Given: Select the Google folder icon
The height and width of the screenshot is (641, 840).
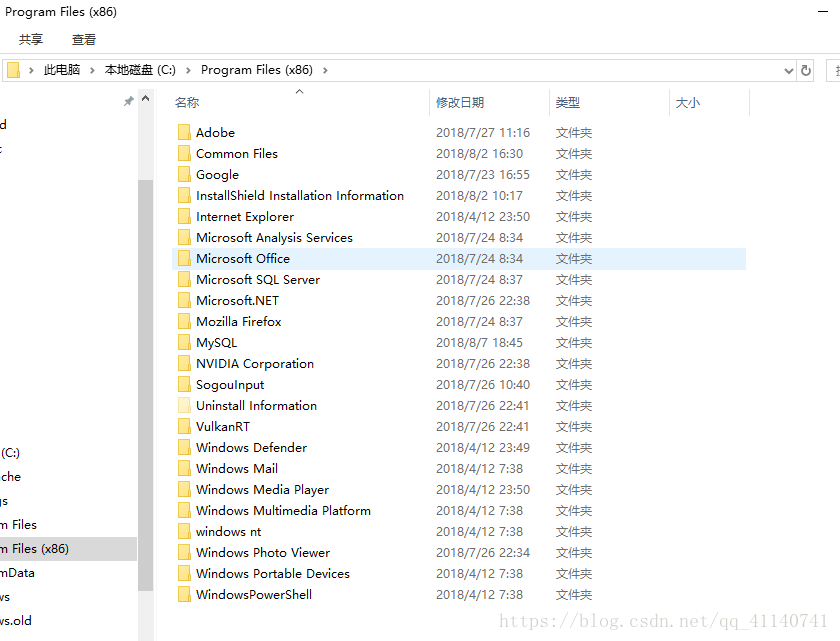Looking at the screenshot, I should click(x=184, y=174).
